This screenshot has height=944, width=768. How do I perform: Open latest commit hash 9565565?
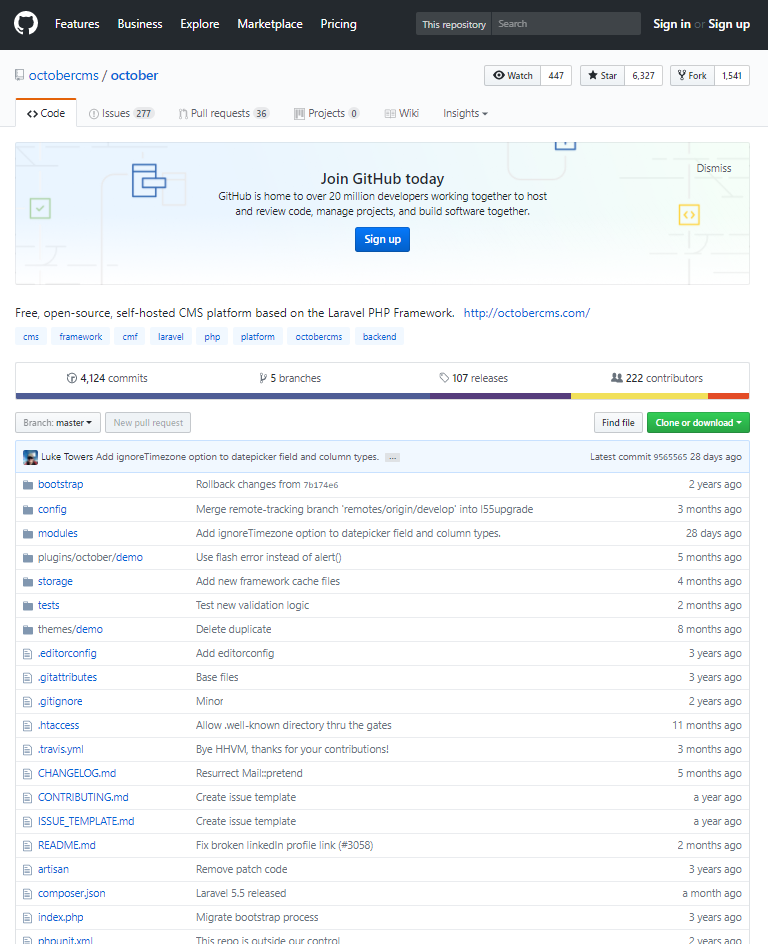tap(670, 457)
